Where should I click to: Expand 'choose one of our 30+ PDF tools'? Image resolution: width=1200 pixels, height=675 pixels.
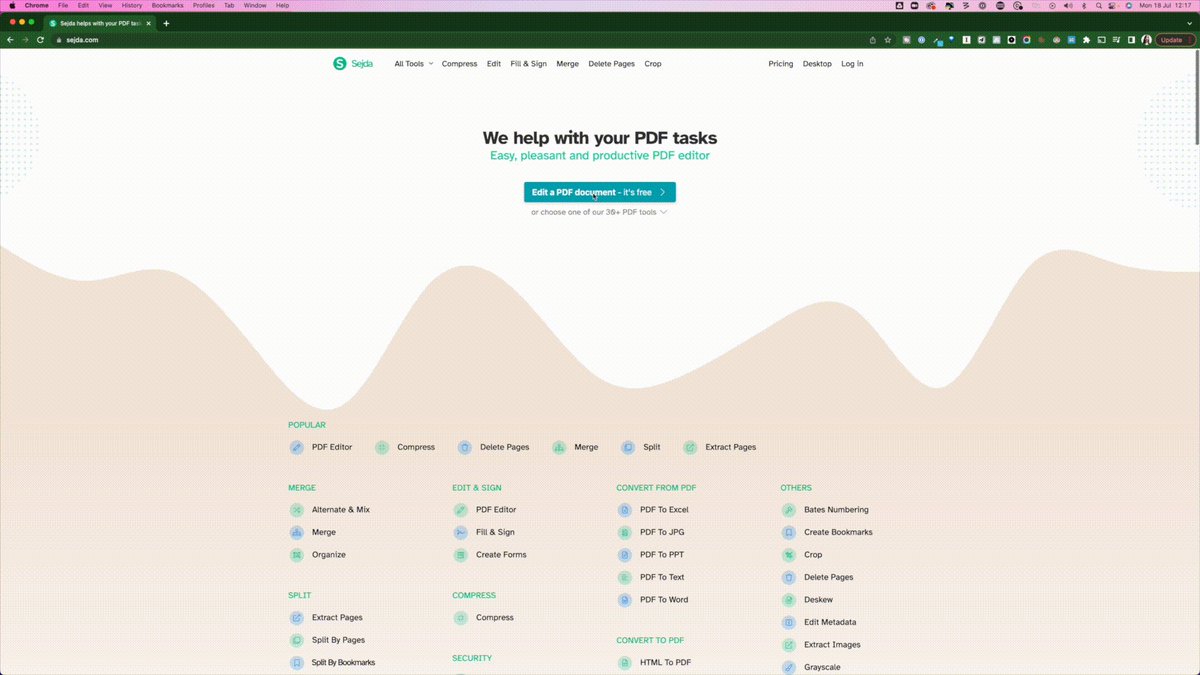coord(599,212)
